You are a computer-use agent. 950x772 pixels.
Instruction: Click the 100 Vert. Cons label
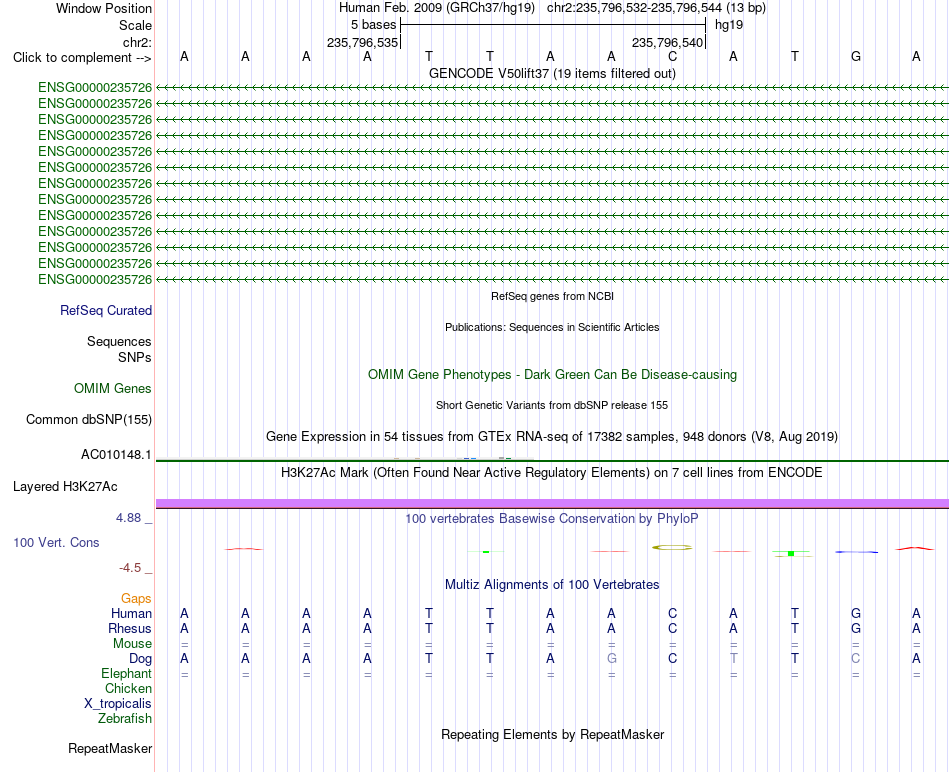[56, 542]
